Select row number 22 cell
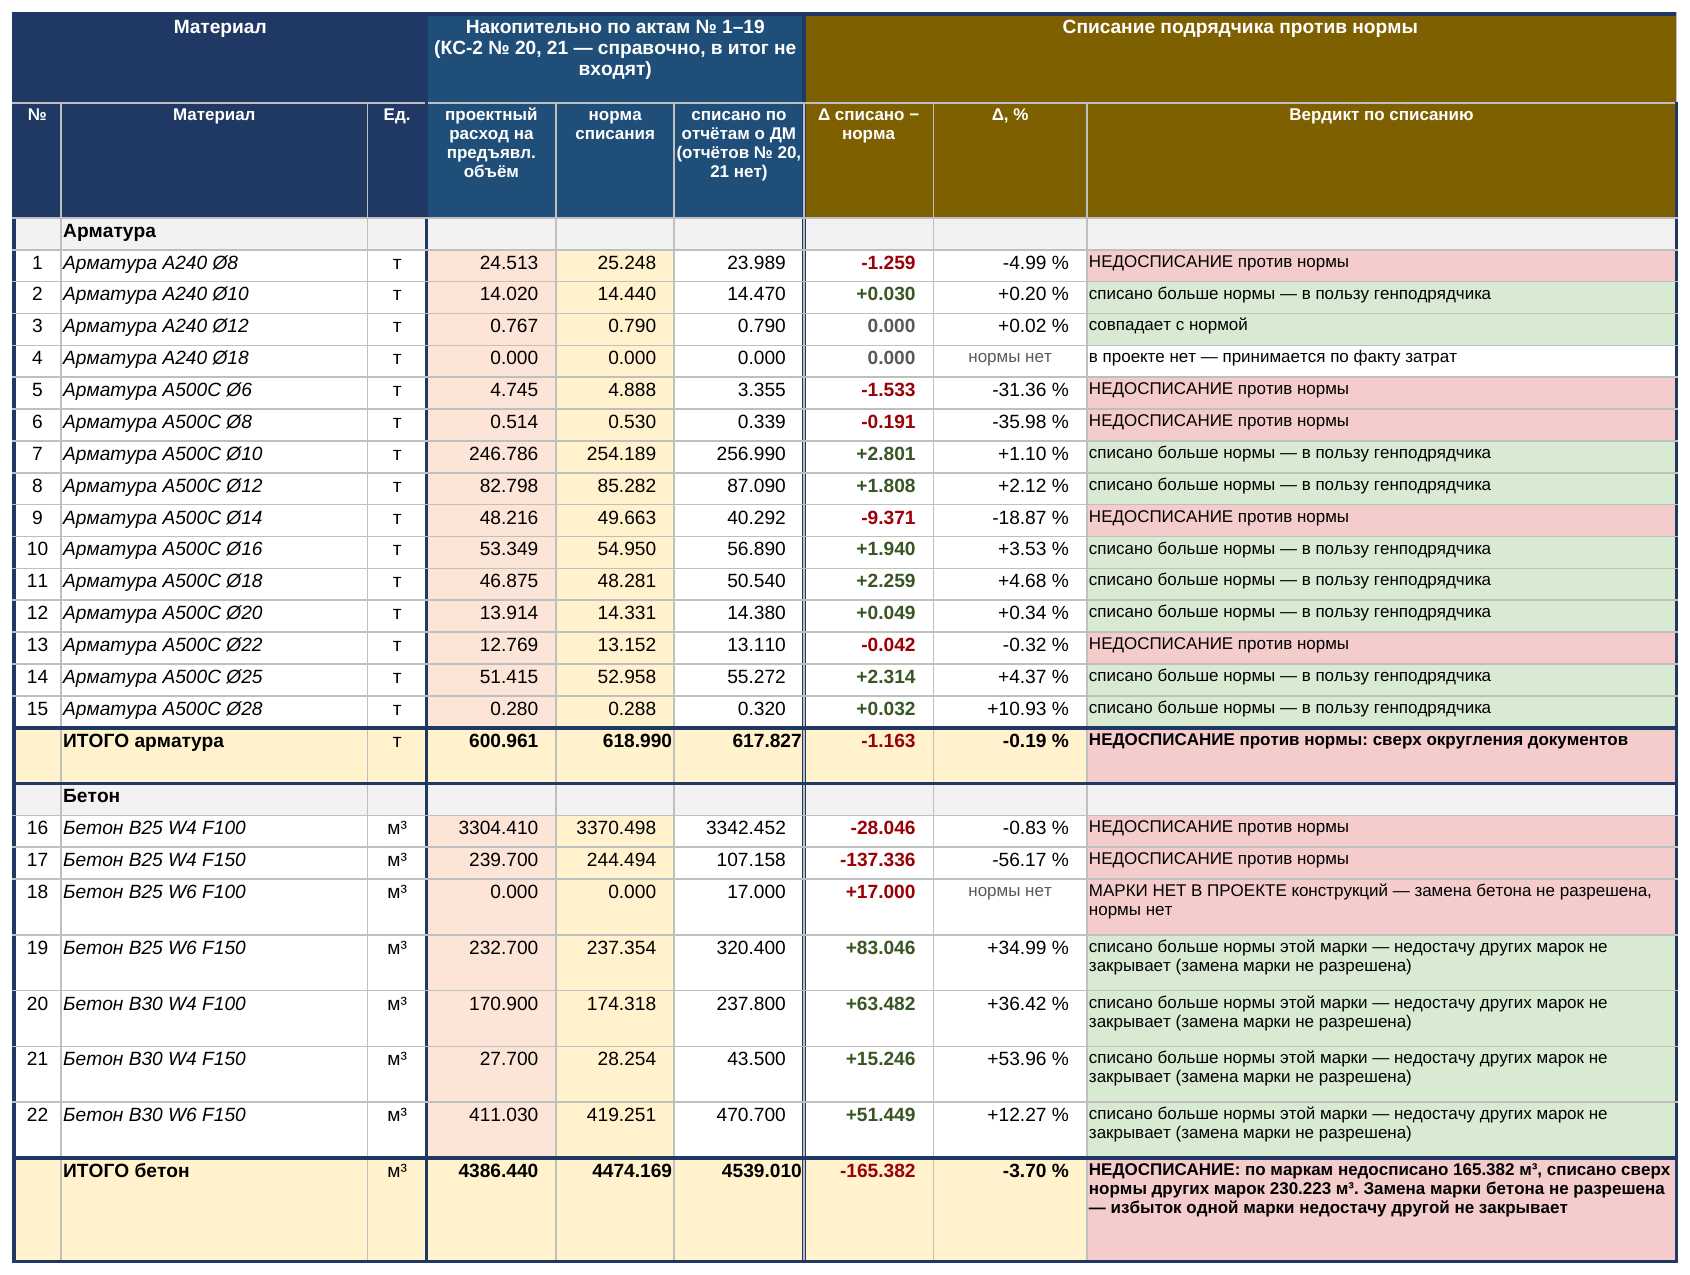This screenshot has width=1690, height=1275. click(37, 1129)
